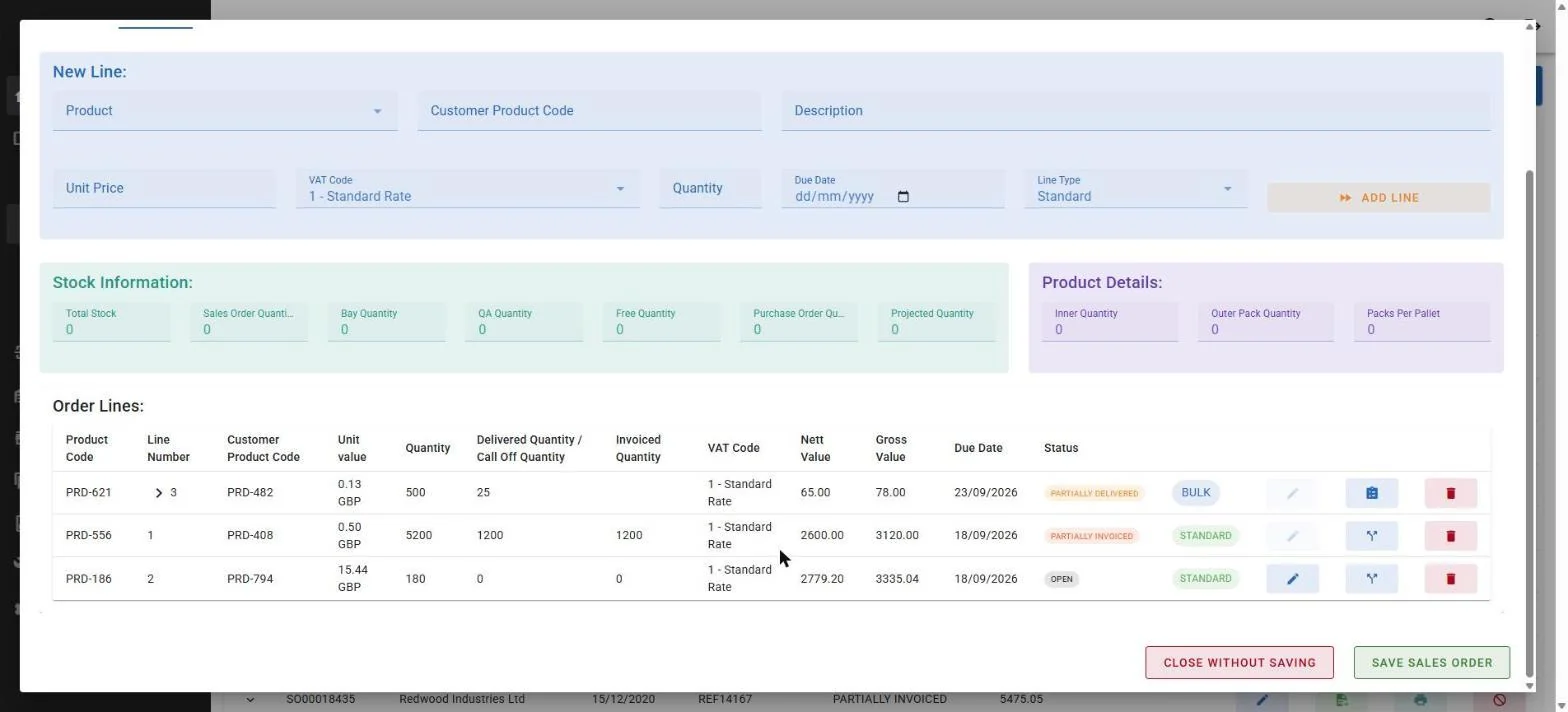Split the PRD-186 order line
Screen dimensions: 1568x712
point(1371,579)
